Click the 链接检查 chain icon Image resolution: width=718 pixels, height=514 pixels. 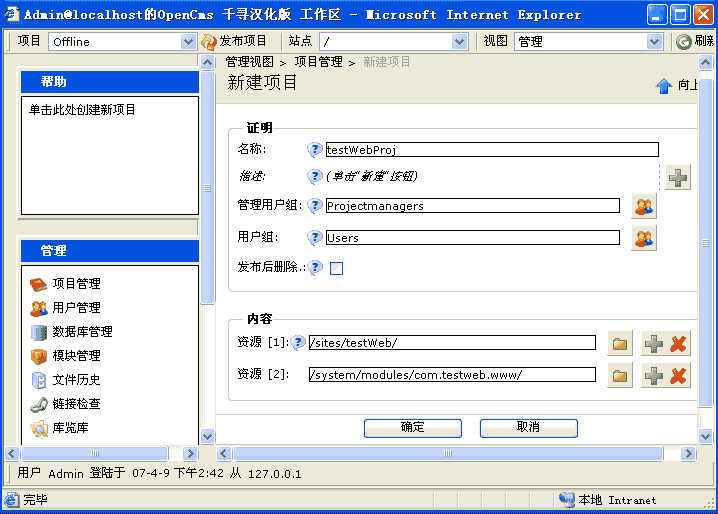pyautogui.click(x=39, y=404)
